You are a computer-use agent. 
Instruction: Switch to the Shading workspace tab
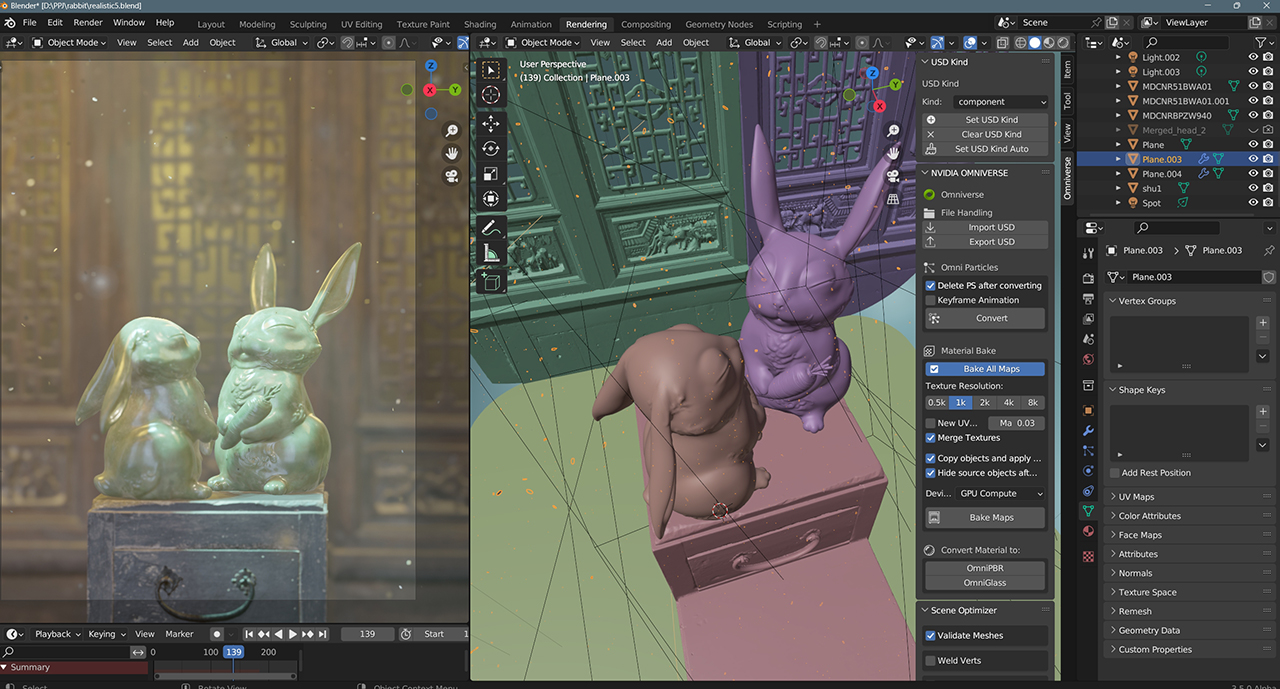[480, 24]
